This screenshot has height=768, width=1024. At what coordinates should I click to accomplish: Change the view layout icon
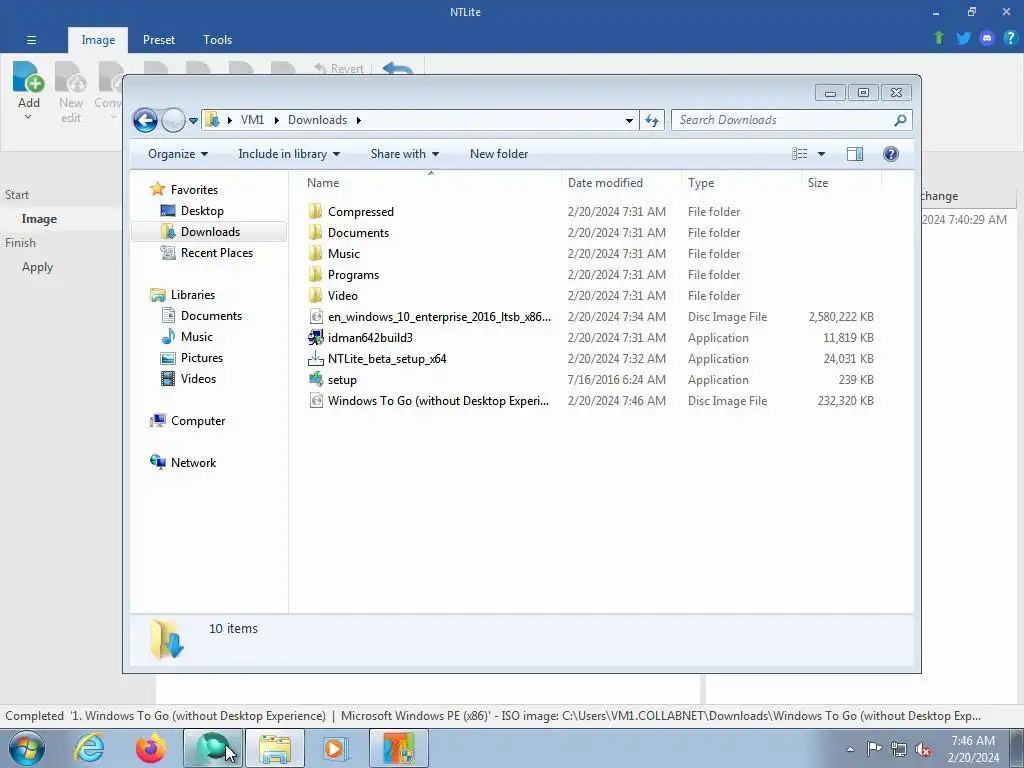pyautogui.click(x=799, y=153)
